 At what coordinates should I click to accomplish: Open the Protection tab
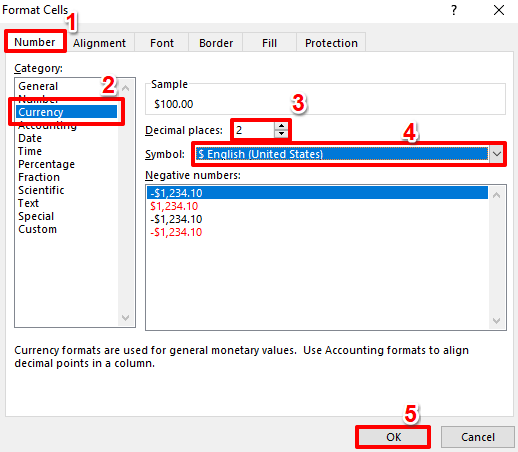pyautogui.click(x=331, y=43)
